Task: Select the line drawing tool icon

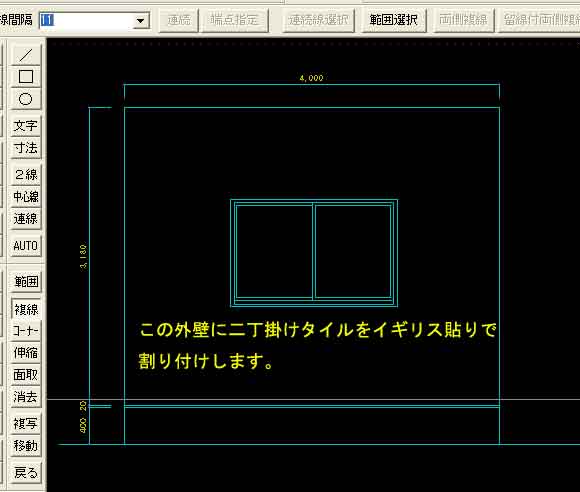Action: (26, 54)
